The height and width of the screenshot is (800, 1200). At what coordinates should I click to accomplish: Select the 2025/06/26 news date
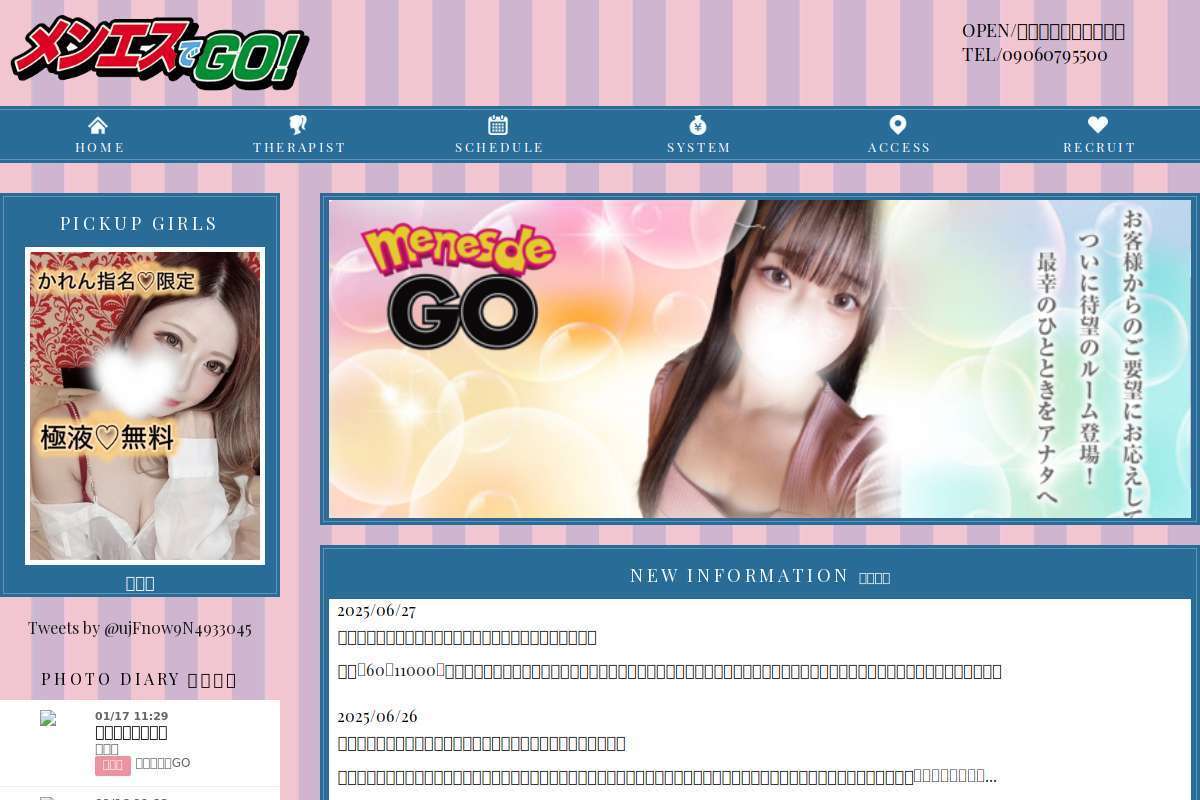pos(377,716)
